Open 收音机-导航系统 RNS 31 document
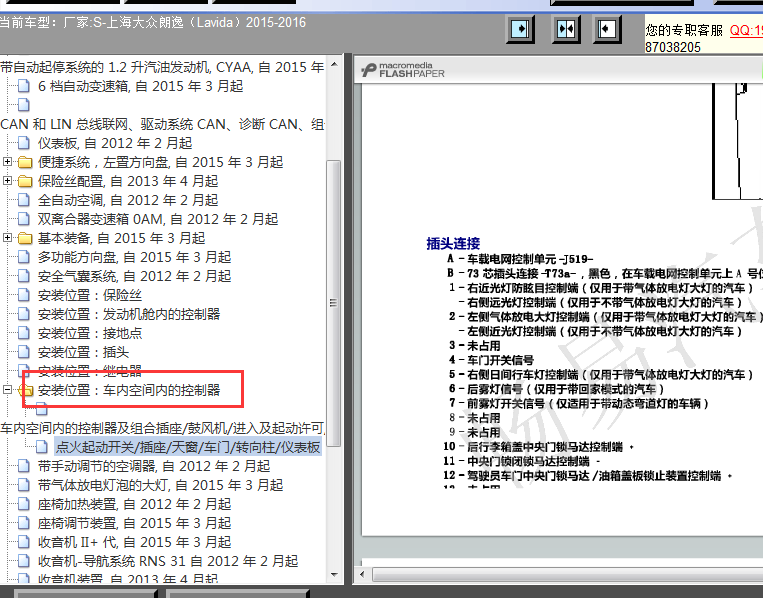This screenshot has width=763, height=598. [168, 561]
